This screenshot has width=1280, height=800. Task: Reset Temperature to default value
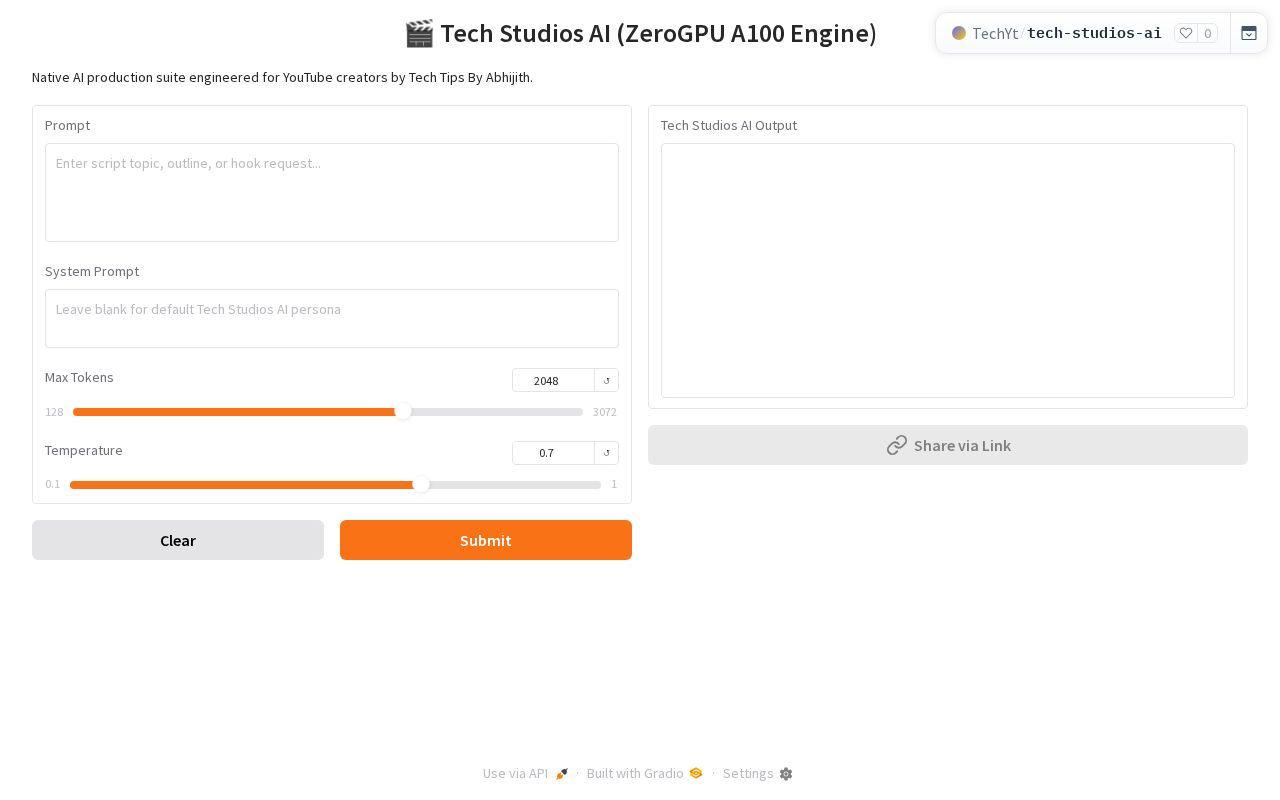pos(606,453)
